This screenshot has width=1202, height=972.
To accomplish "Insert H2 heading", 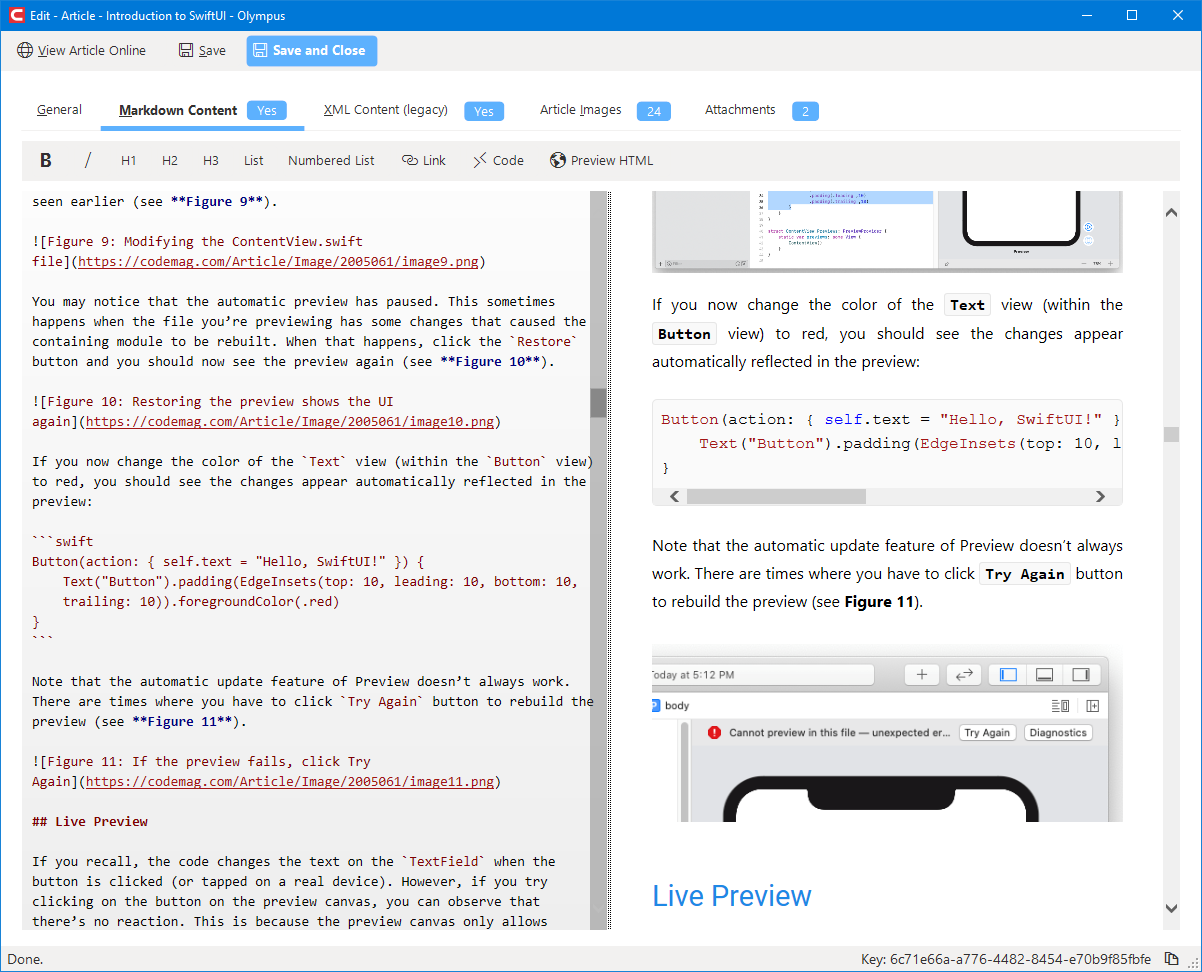I will point(170,160).
